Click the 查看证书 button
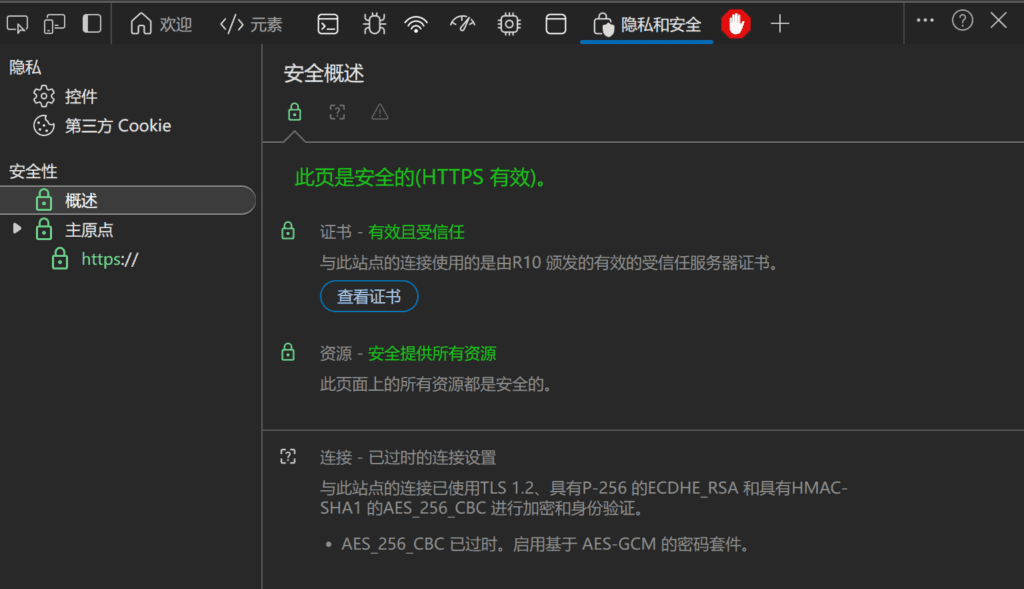The width and height of the screenshot is (1024, 589). click(368, 296)
